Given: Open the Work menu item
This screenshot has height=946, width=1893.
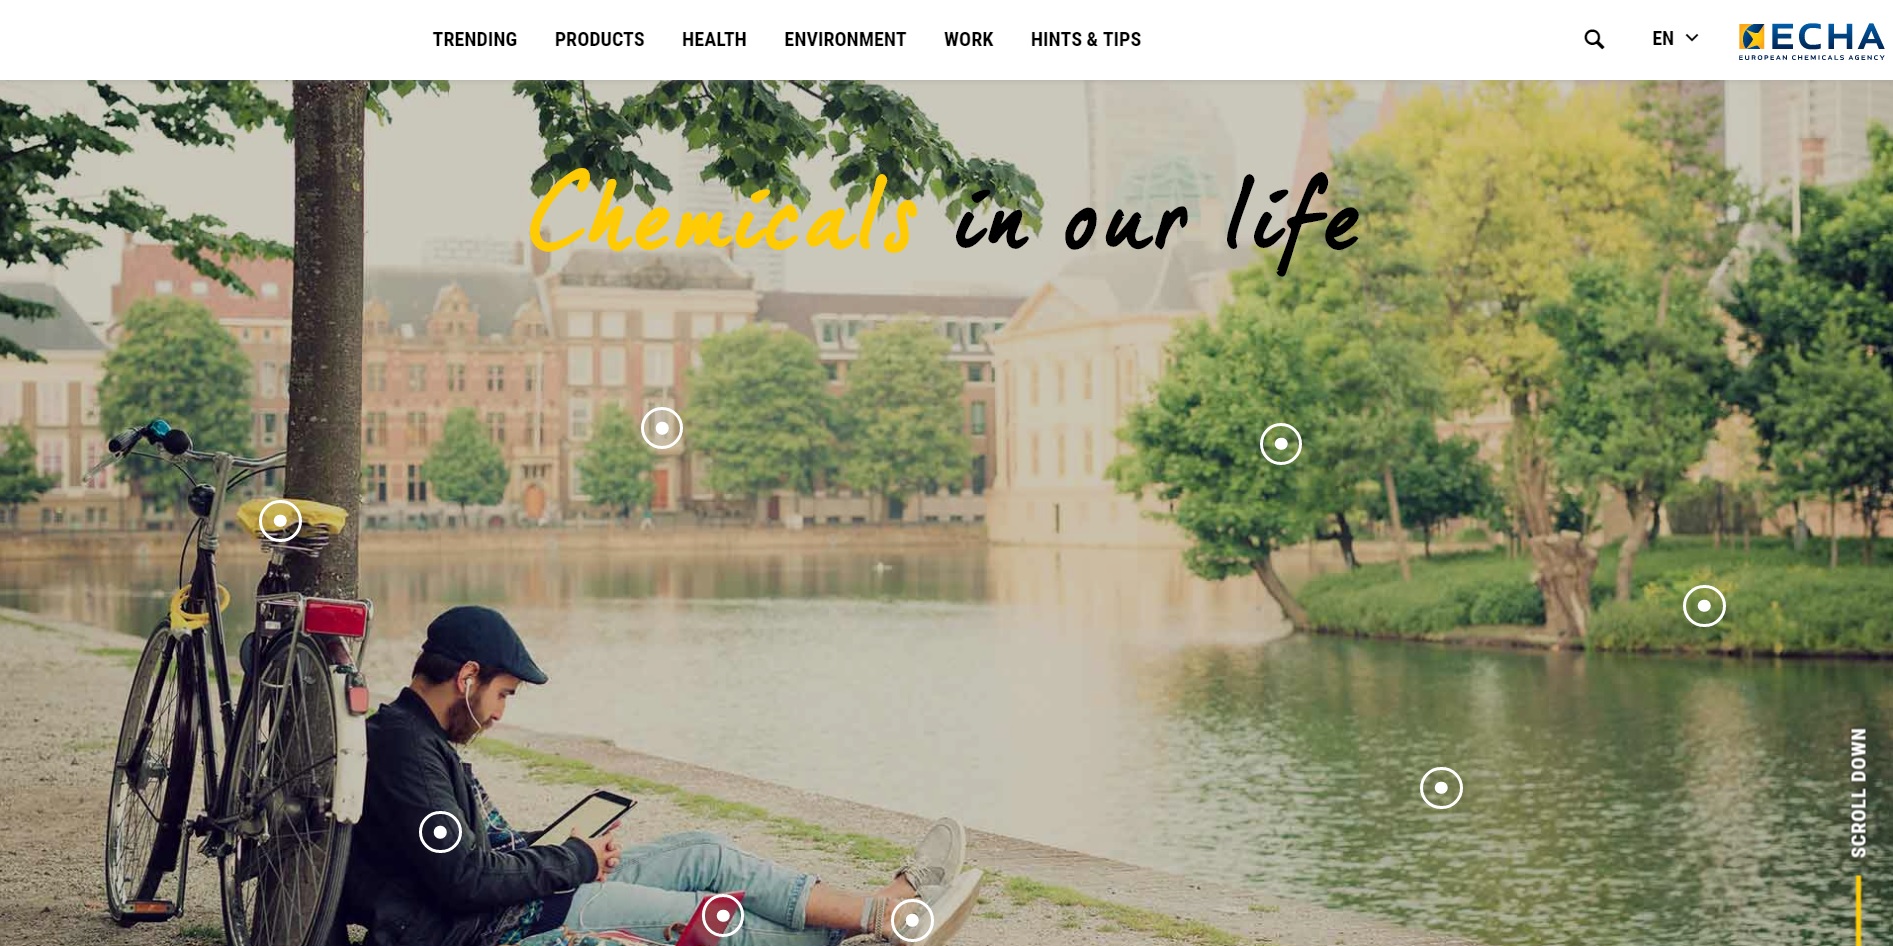Looking at the screenshot, I should (x=969, y=40).
